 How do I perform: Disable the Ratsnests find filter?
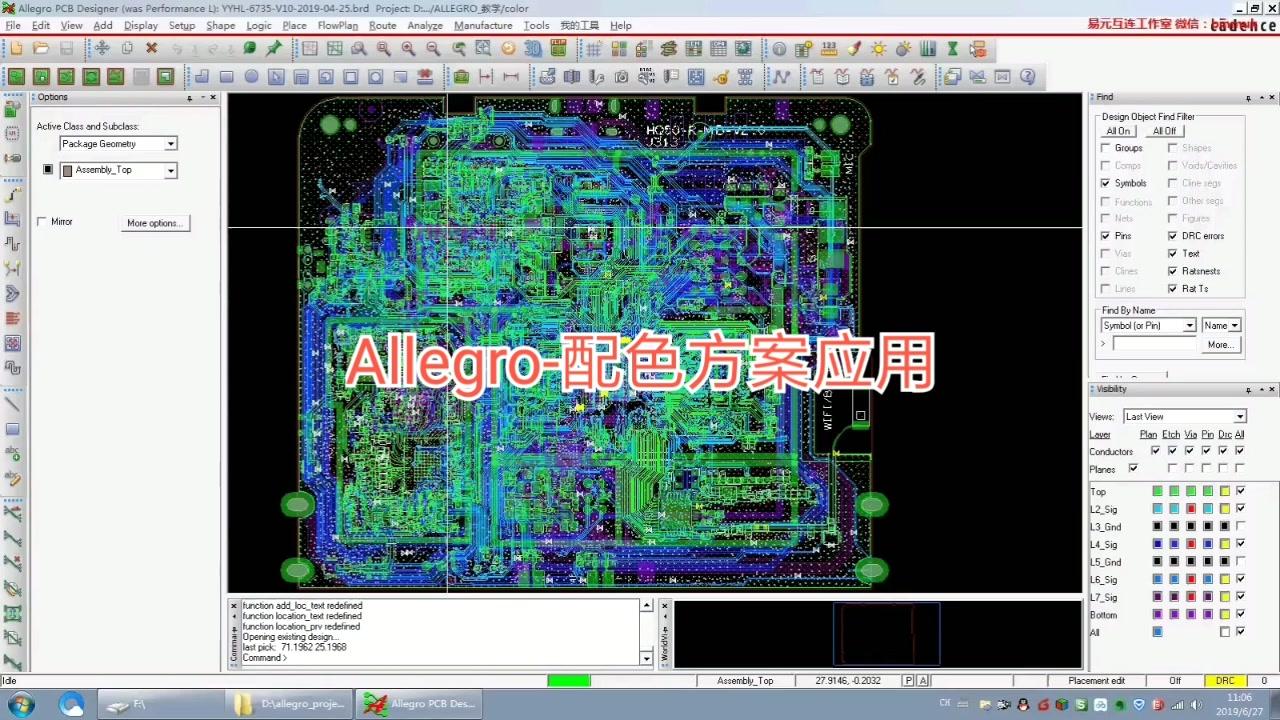coord(1172,271)
